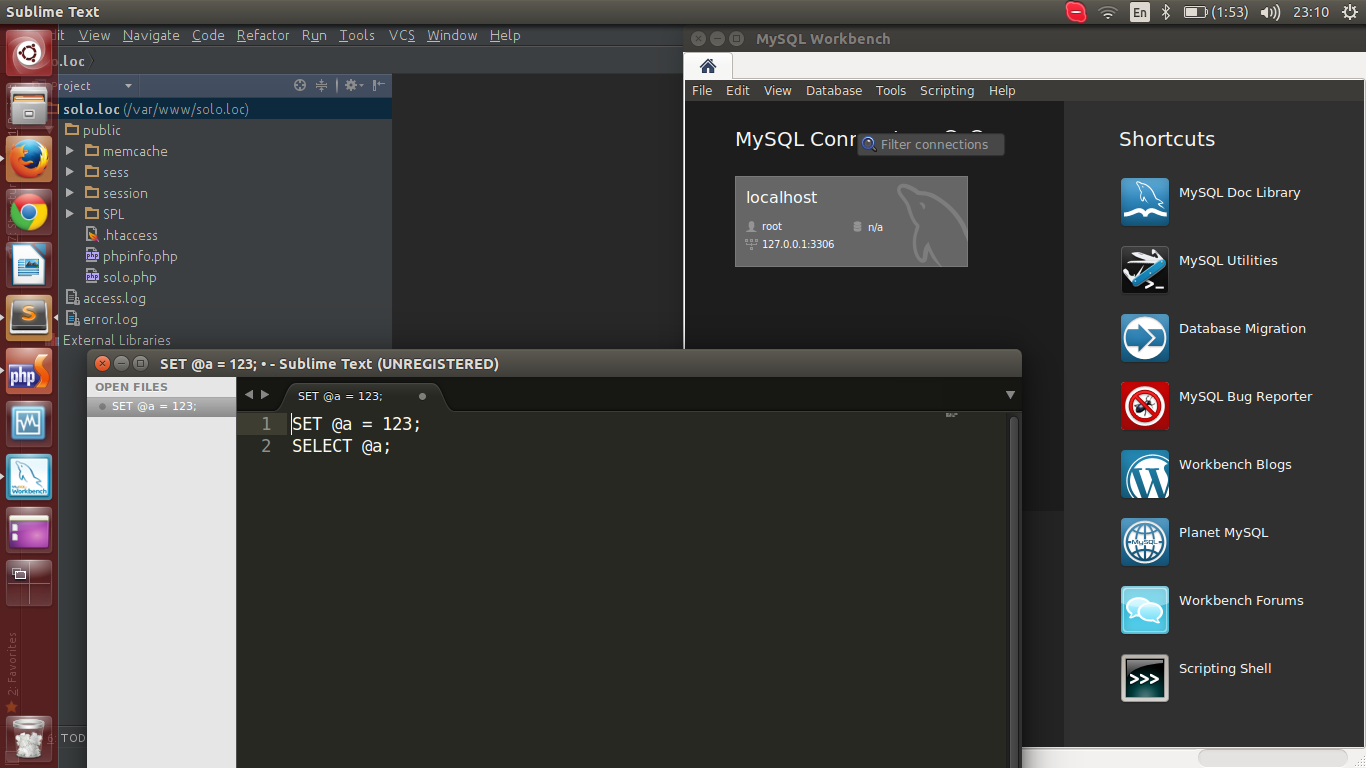Go to MySQL Workbench home tab icon
1366x768 pixels.
pyautogui.click(x=708, y=66)
